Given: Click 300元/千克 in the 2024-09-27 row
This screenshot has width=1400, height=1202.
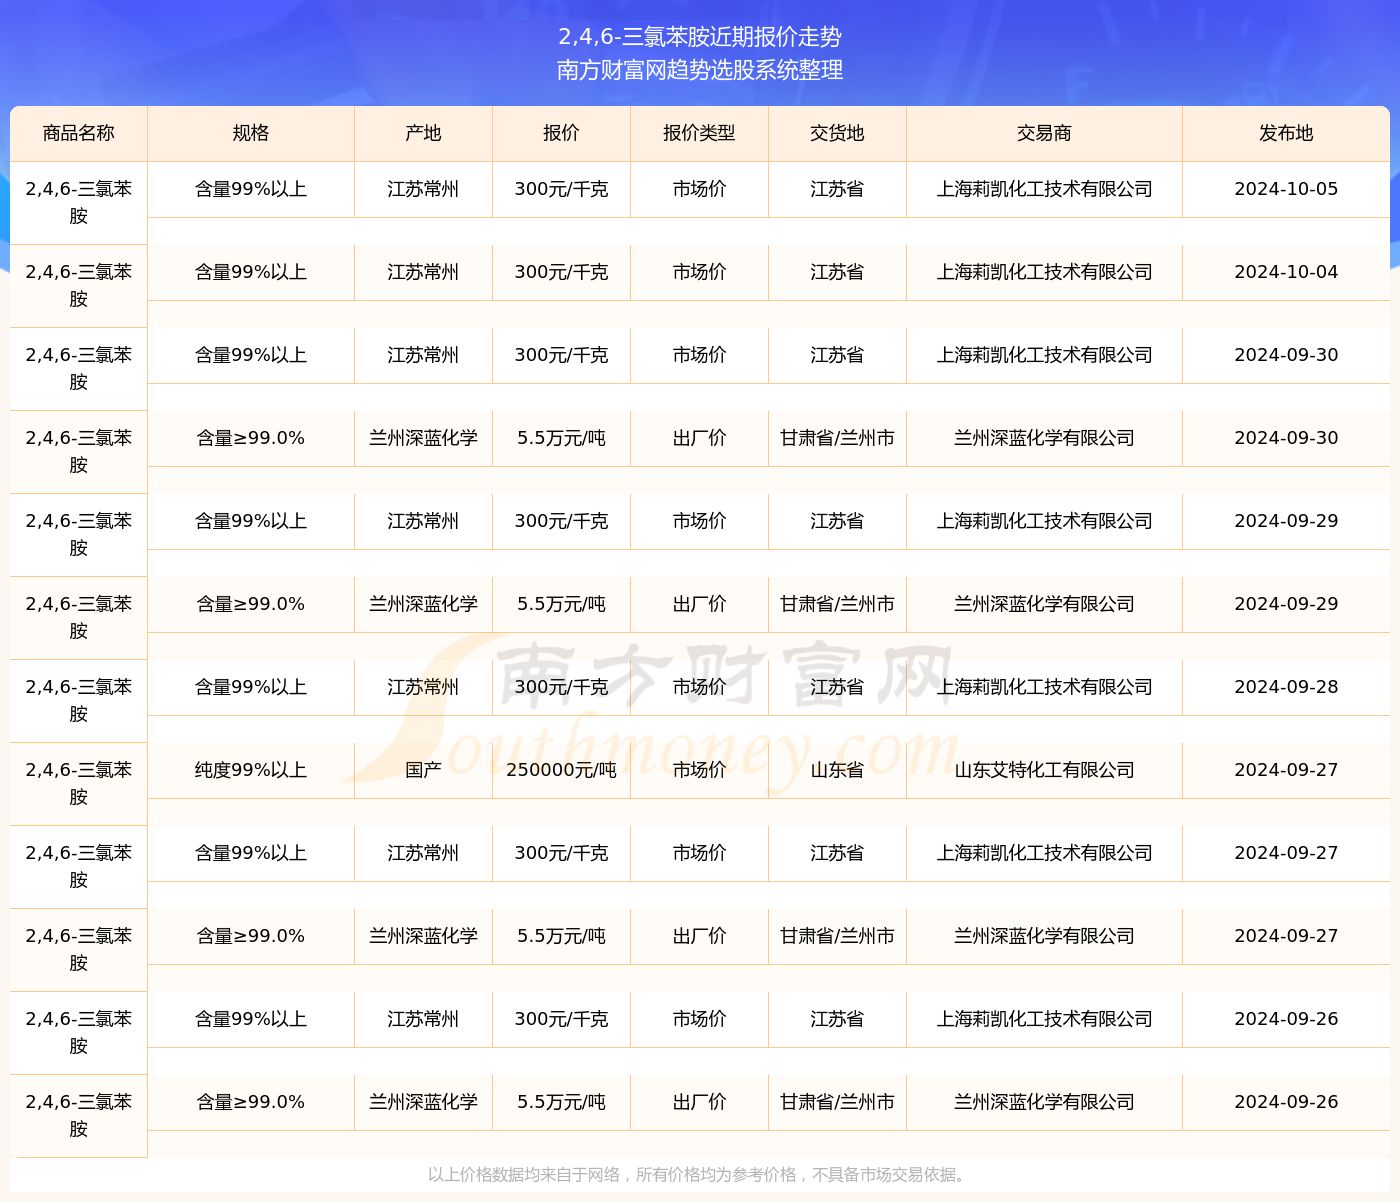Looking at the screenshot, I should tap(562, 853).
